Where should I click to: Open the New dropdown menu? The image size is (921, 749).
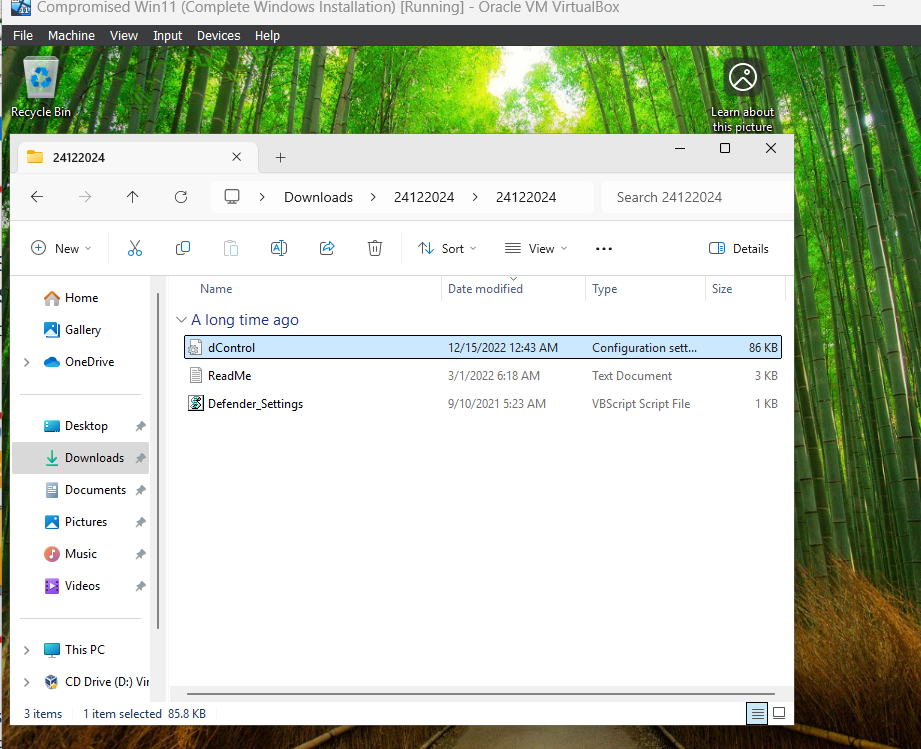pyautogui.click(x=61, y=248)
